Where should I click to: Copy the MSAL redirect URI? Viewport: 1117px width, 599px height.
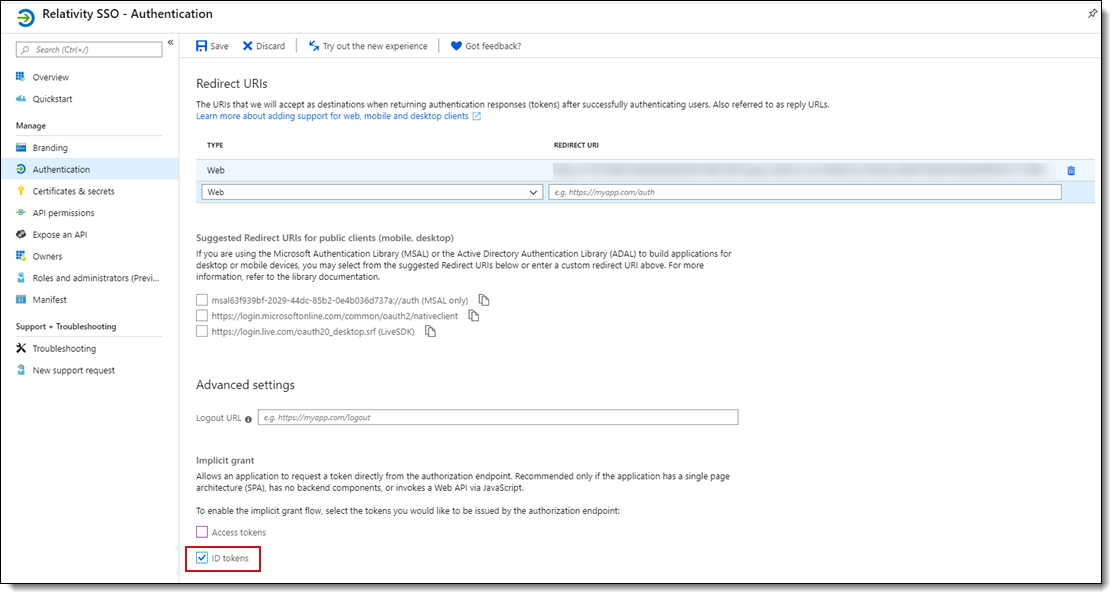(x=484, y=300)
